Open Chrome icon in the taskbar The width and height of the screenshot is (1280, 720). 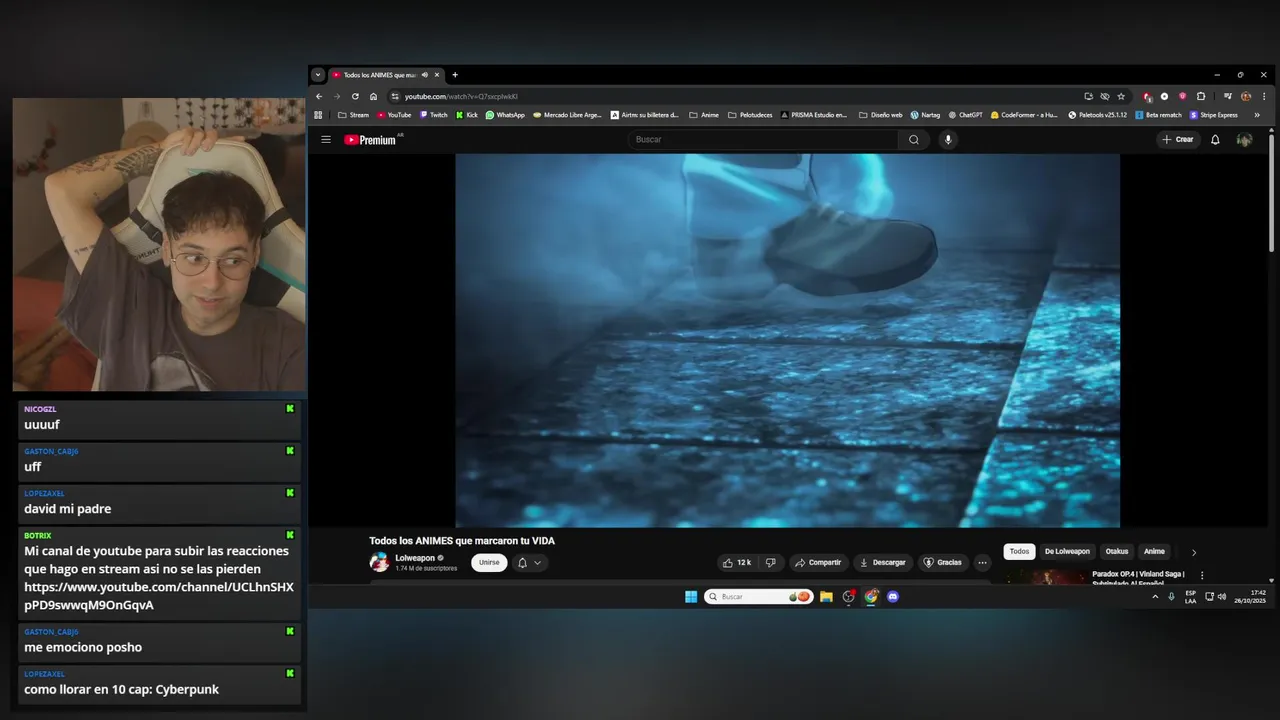pos(871,597)
